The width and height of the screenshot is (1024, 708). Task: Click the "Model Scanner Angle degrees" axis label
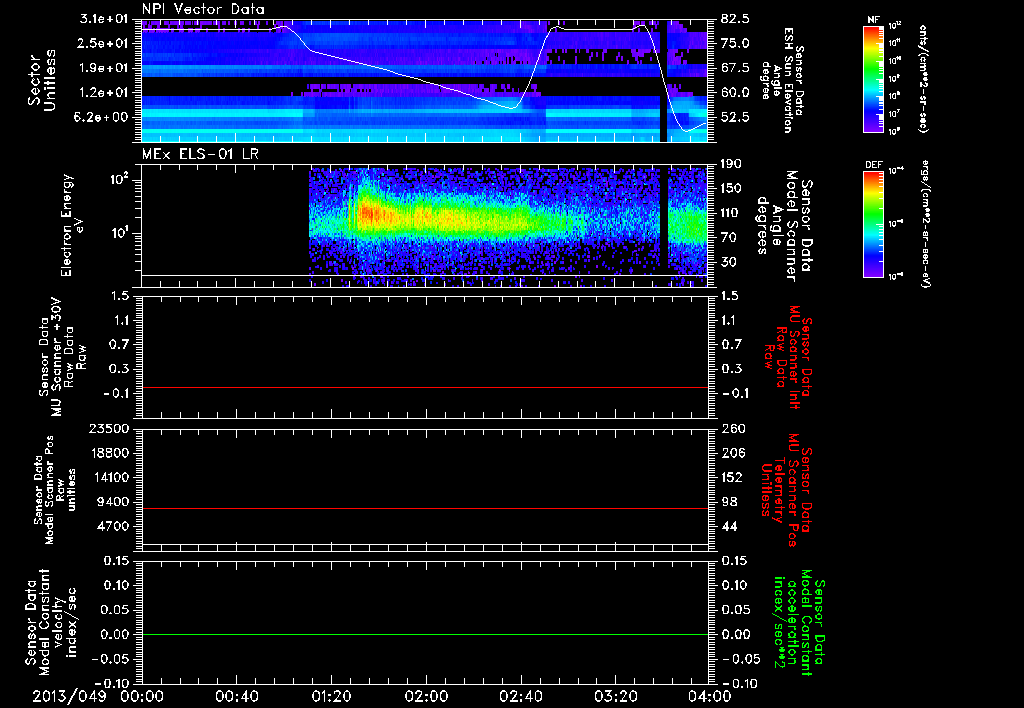tap(784, 226)
